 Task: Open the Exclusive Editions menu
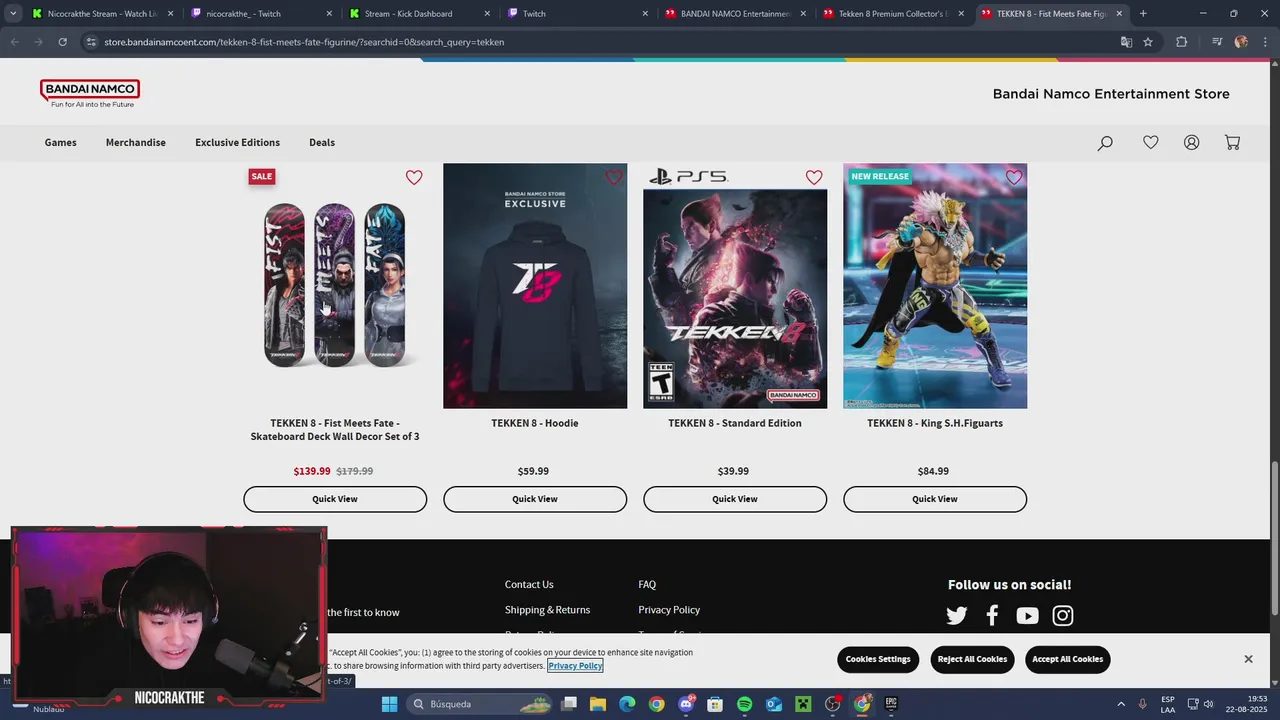tap(237, 142)
